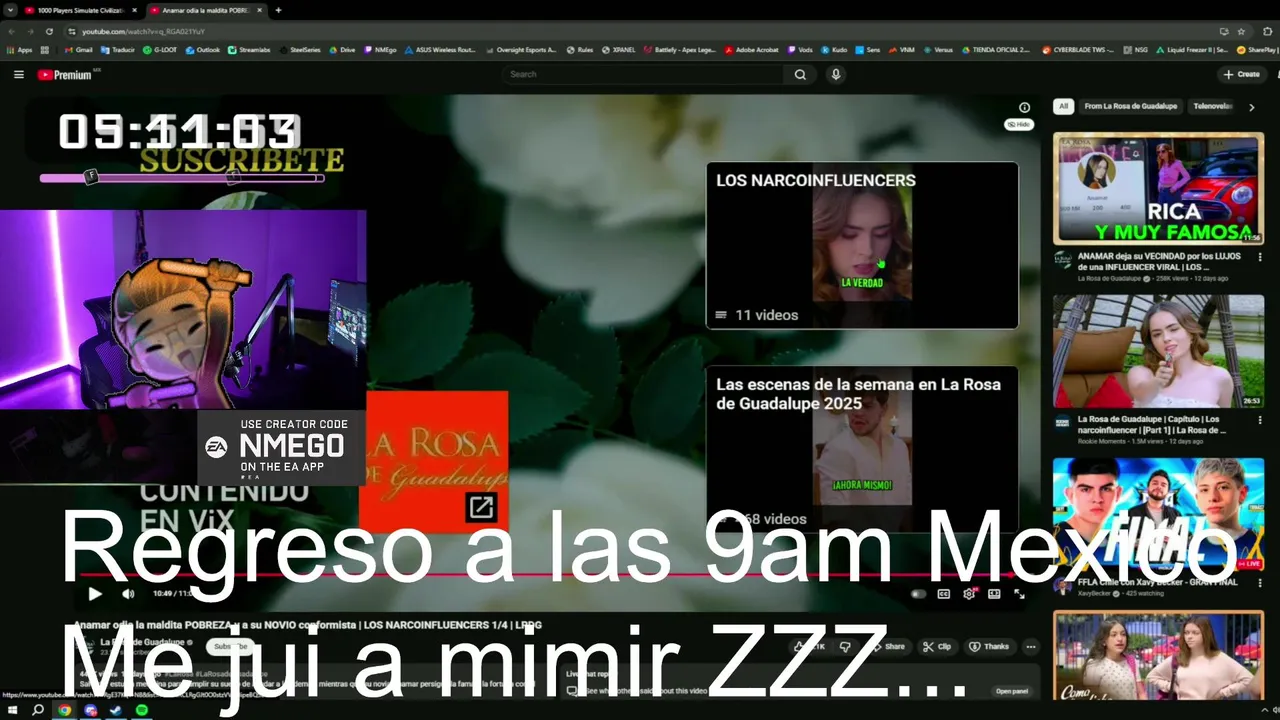Viewport: 1280px width, 720px height.
Task: Go back with browser back arrow
Action: pyautogui.click(x=12, y=31)
